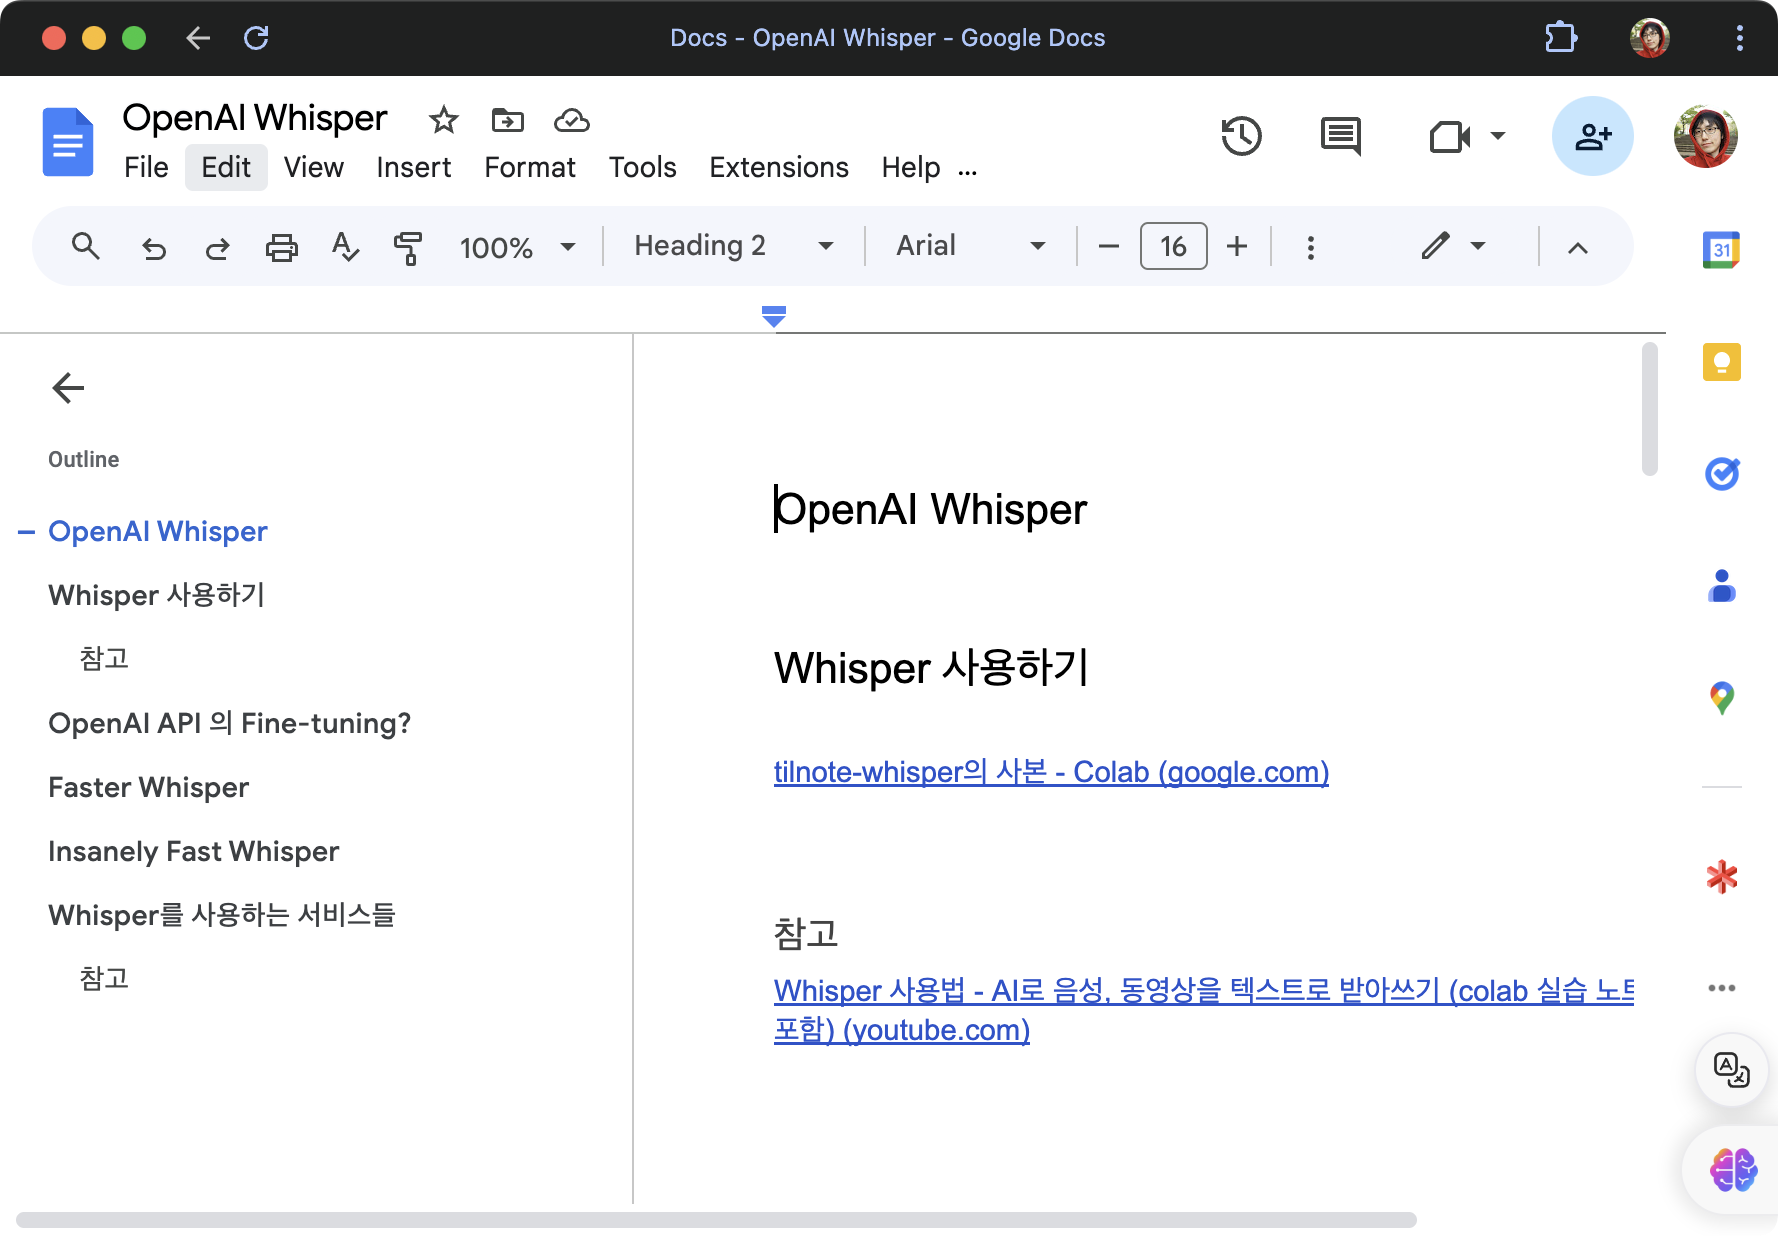Go back using browser back arrow
1778x1236 pixels.
[198, 38]
